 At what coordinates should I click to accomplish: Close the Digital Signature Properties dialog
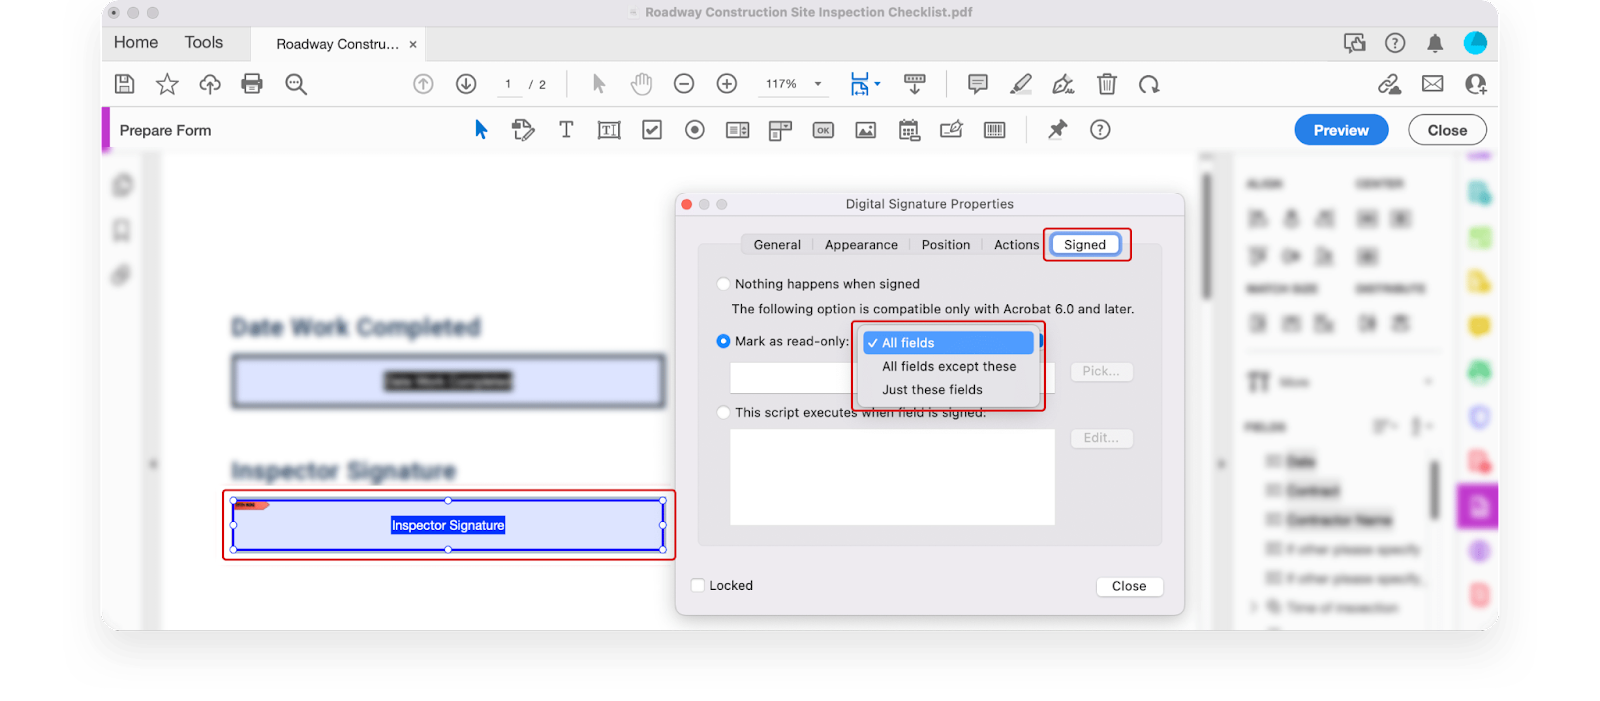pos(1129,586)
